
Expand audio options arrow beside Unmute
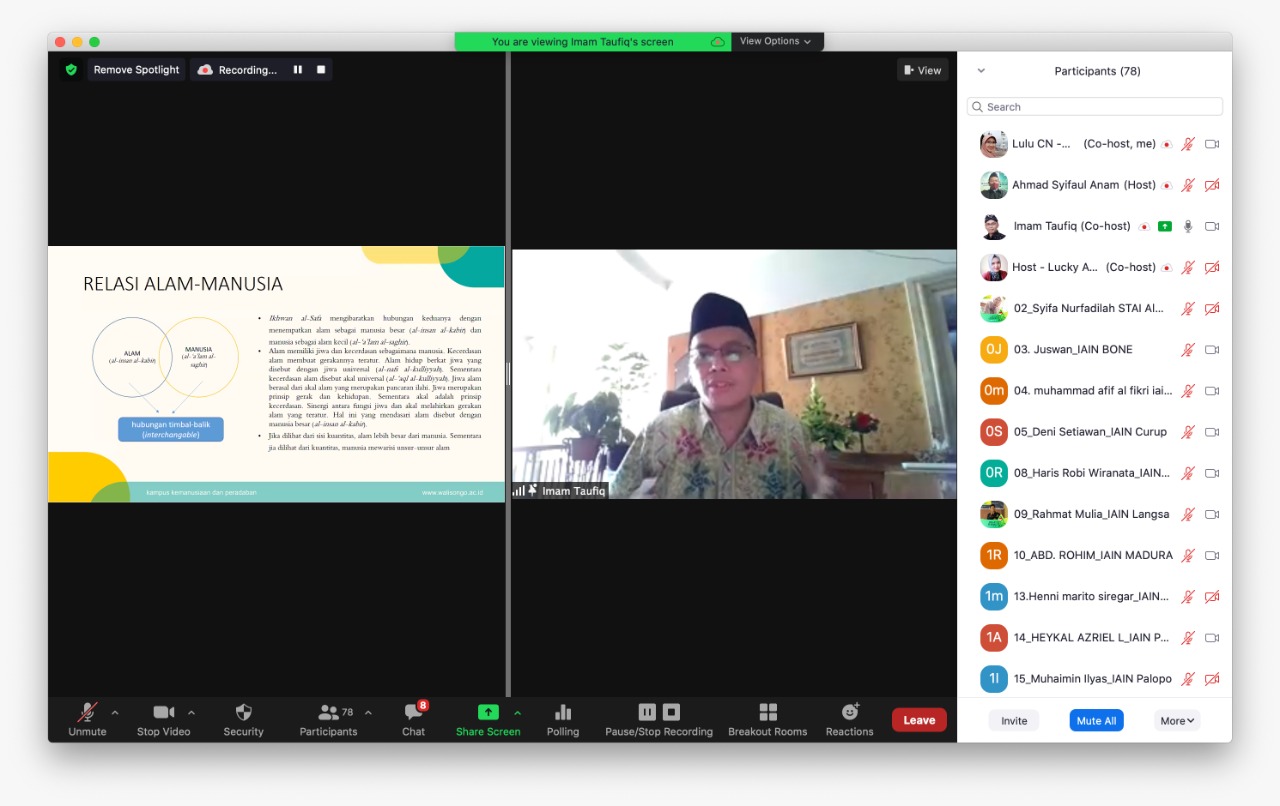click(x=115, y=713)
